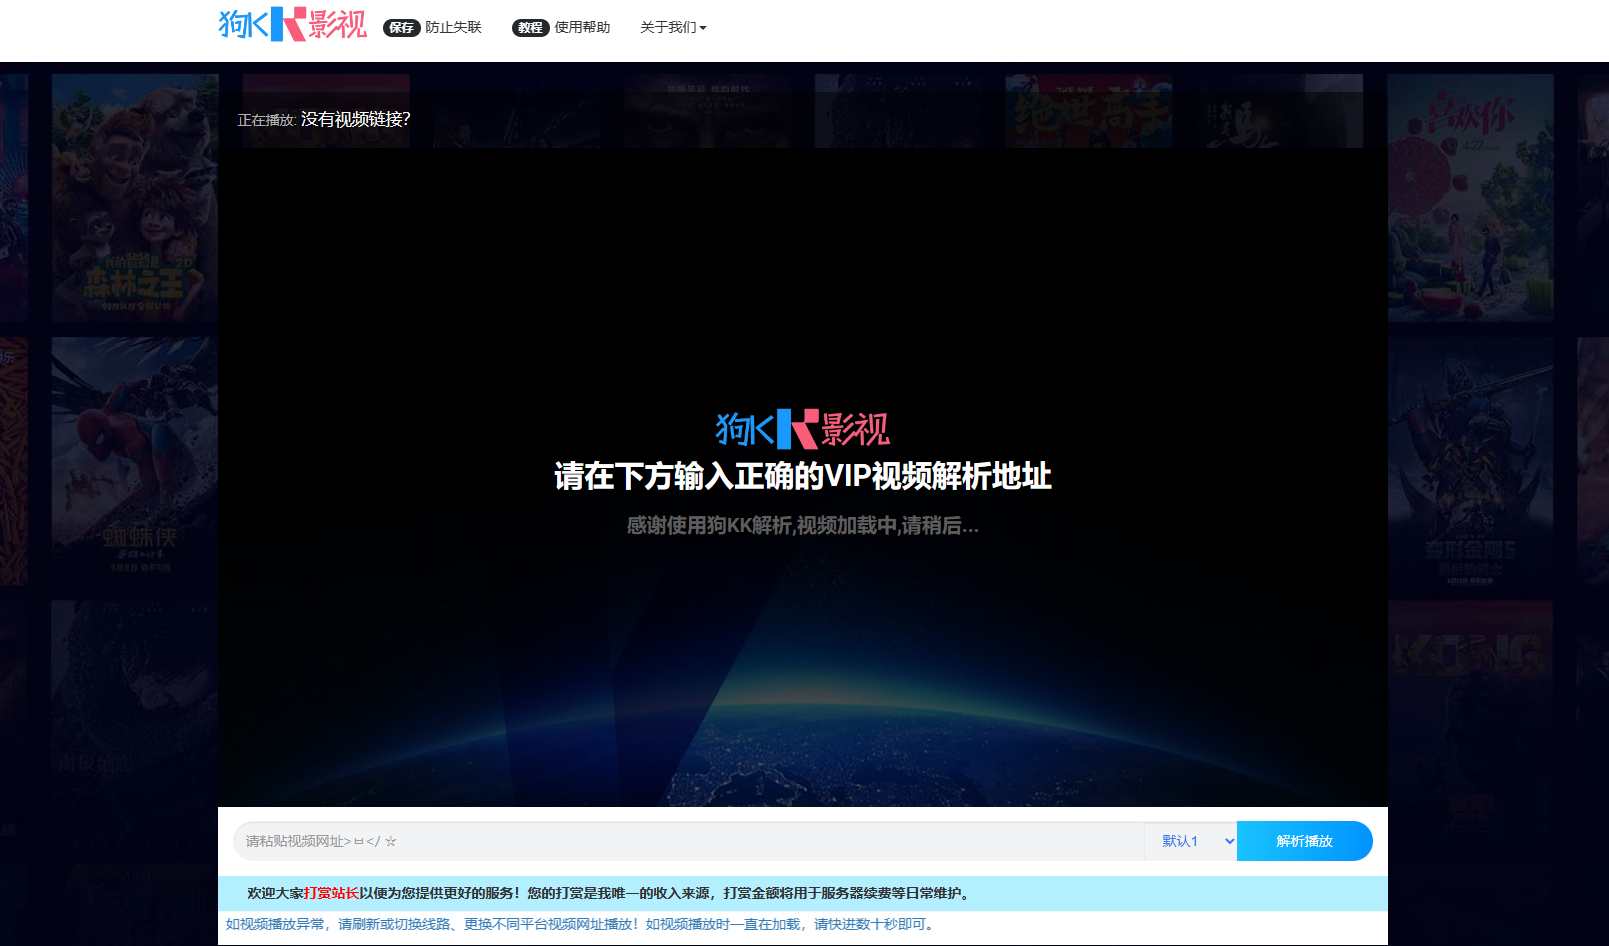Click the 狗KK影视 logo inside the player
1609x946 pixels.
point(802,429)
